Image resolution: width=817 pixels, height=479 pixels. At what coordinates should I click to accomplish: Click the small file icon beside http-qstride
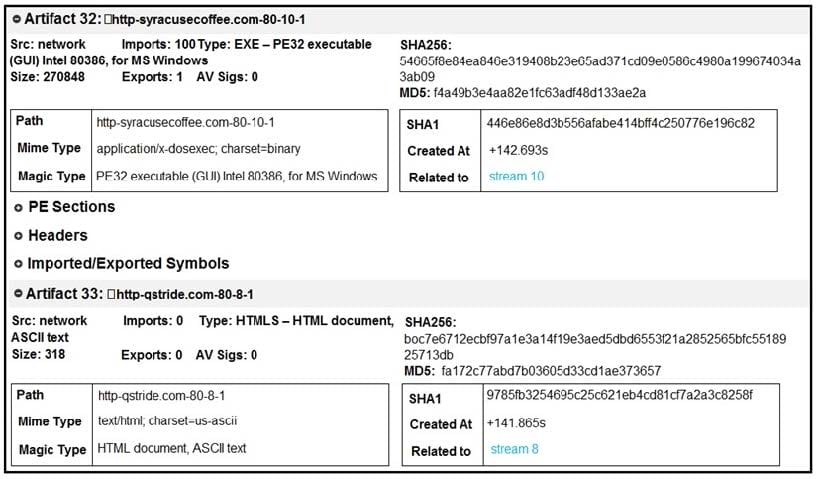[x=109, y=294]
